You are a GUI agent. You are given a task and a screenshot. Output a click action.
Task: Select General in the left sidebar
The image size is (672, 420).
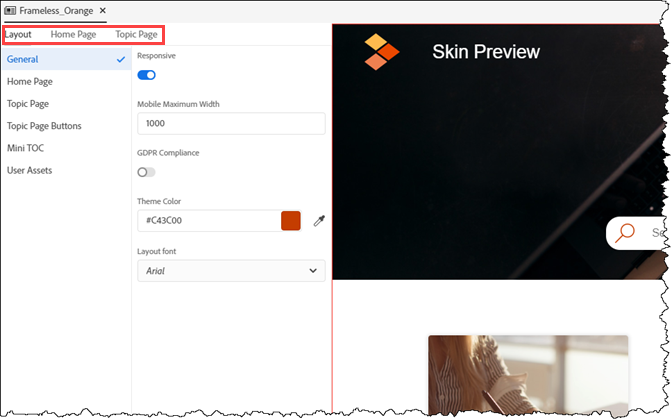coord(23,60)
